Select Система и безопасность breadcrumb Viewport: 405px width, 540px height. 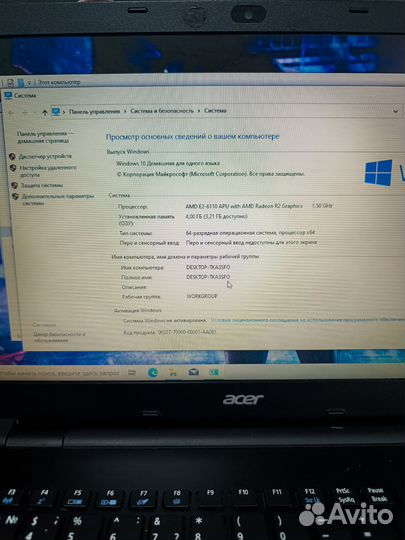(162, 111)
